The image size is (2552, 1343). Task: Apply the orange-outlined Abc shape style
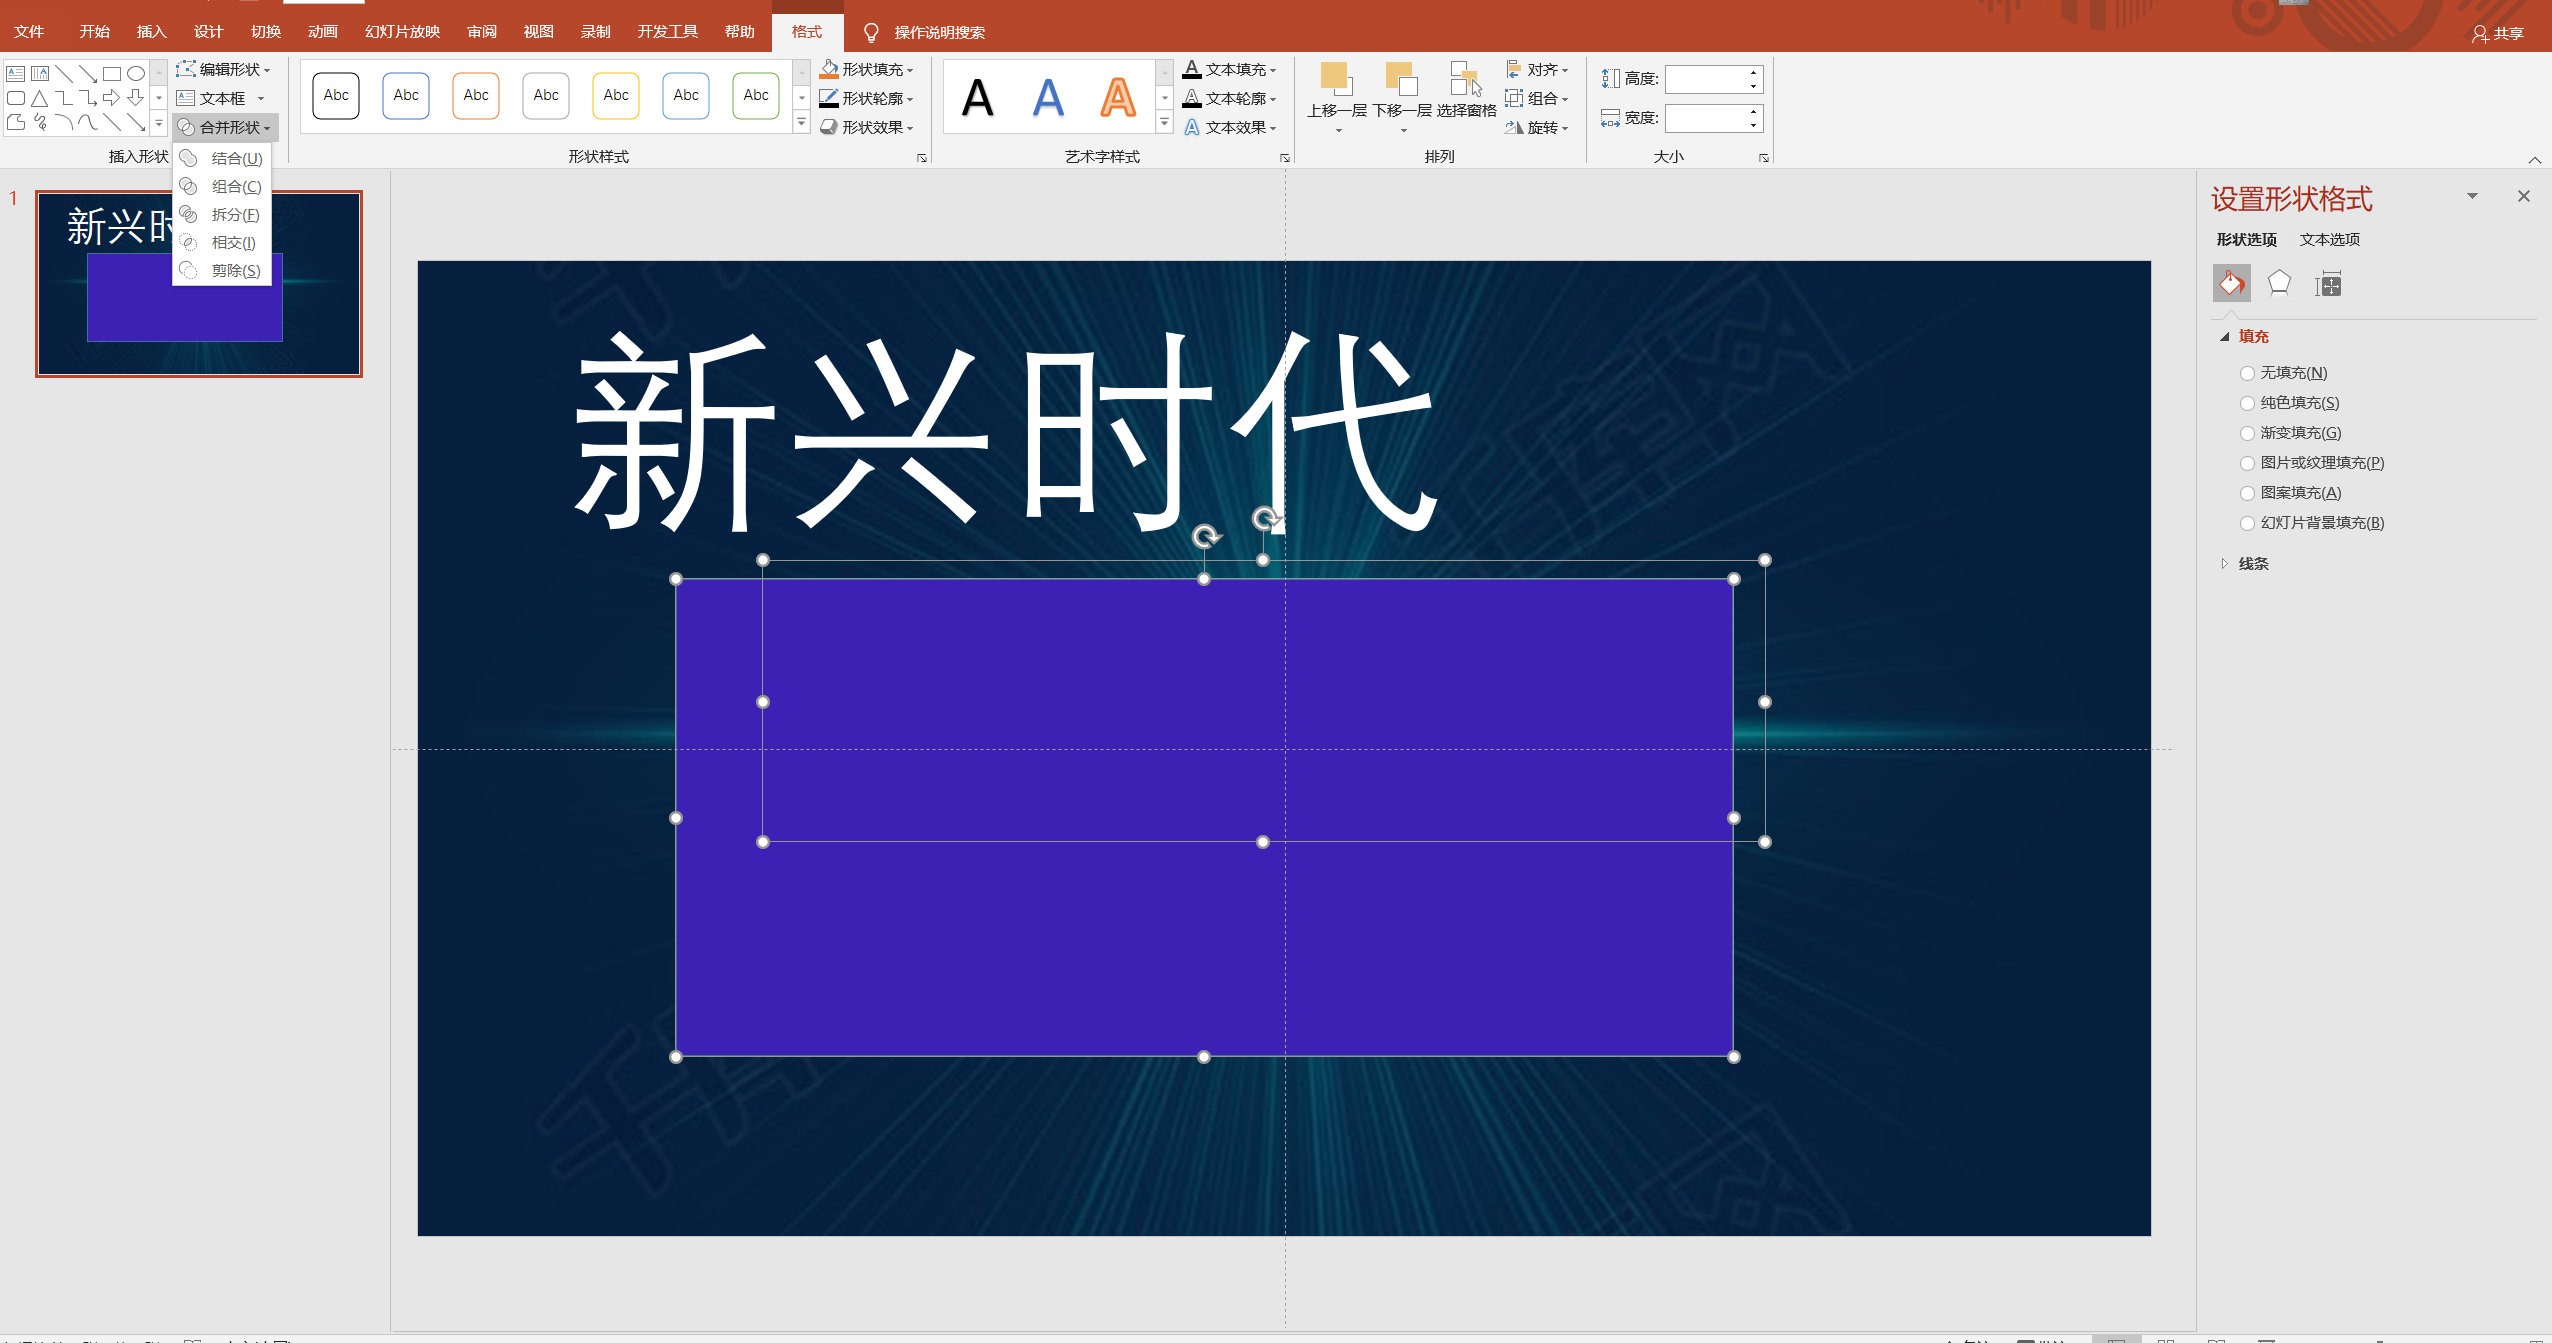click(476, 96)
